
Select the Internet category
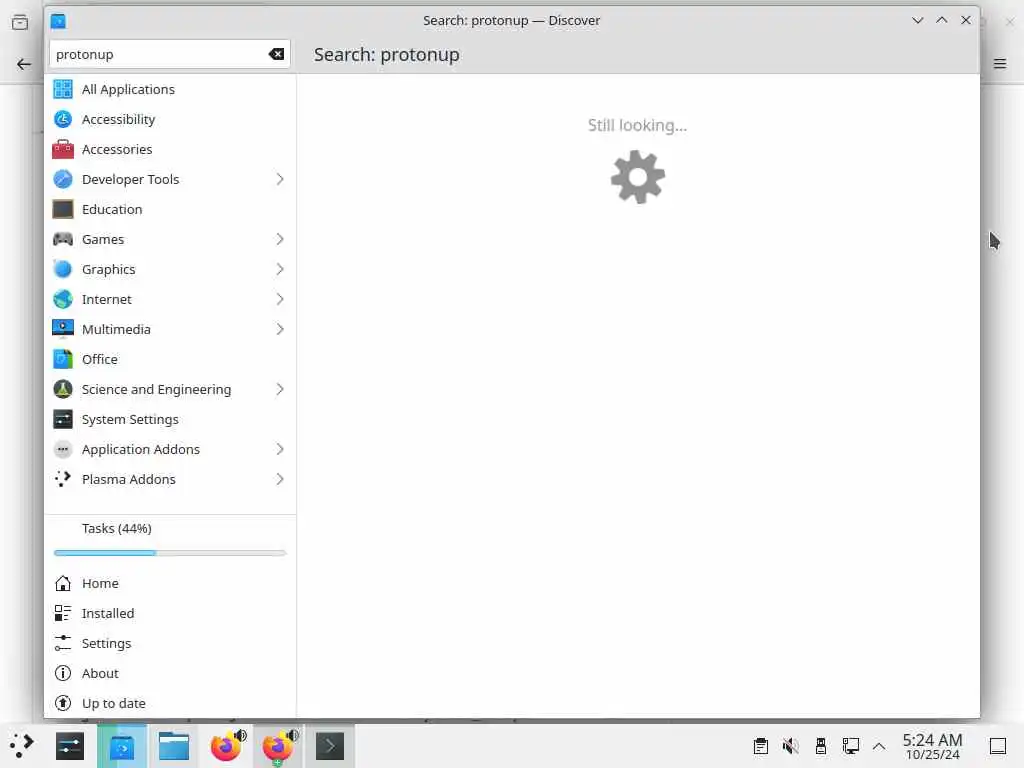point(170,300)
